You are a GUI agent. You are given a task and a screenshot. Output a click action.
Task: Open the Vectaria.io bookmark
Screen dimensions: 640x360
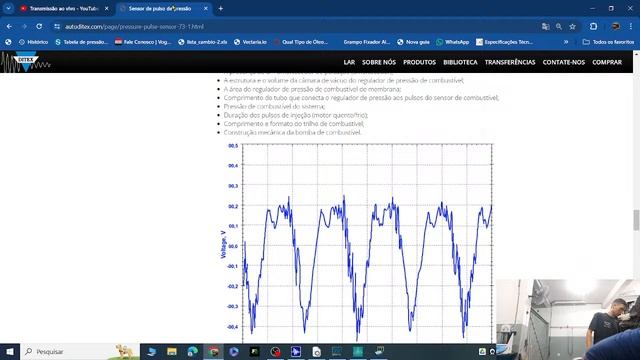pyautogui.click(x=250, y=42)
